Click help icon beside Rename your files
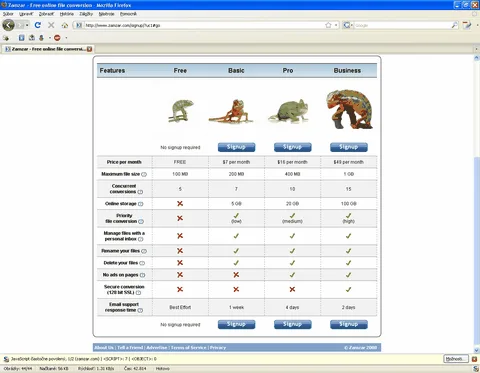The width and height of the screenshot is (480, 373). (x=144, y=251)
